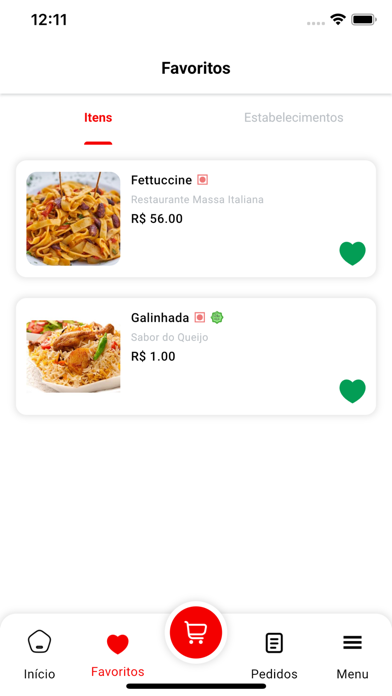Click the green seal badge beside Galinhada
Viewport: 392px width, 696px height.
click(x=217, y=317)
